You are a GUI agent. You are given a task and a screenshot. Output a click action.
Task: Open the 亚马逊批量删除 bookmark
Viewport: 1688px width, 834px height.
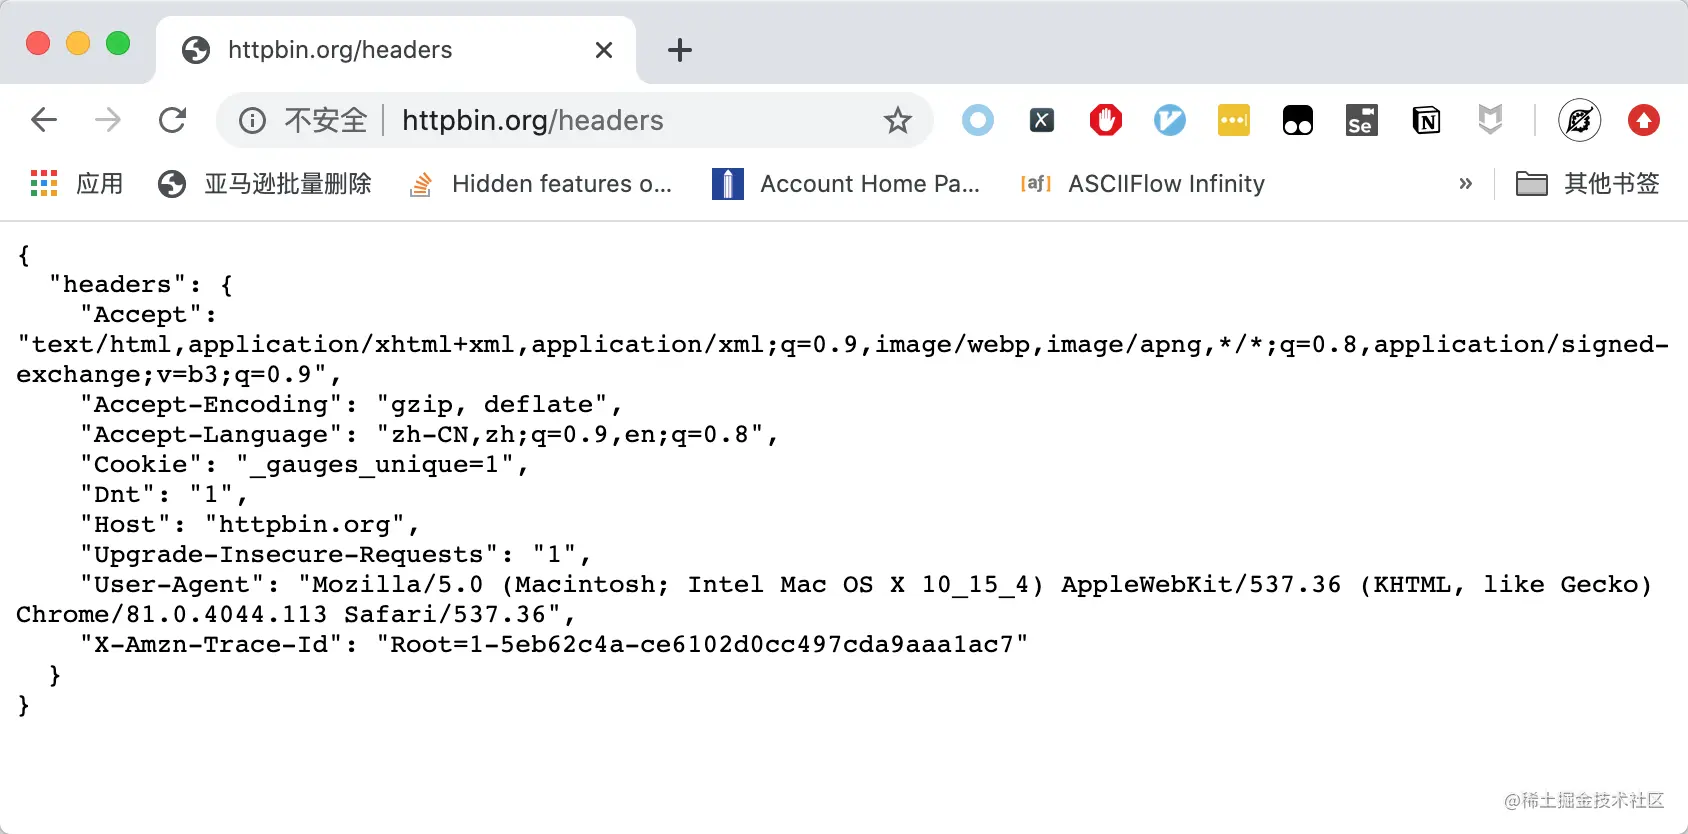[x=265, y=184]
